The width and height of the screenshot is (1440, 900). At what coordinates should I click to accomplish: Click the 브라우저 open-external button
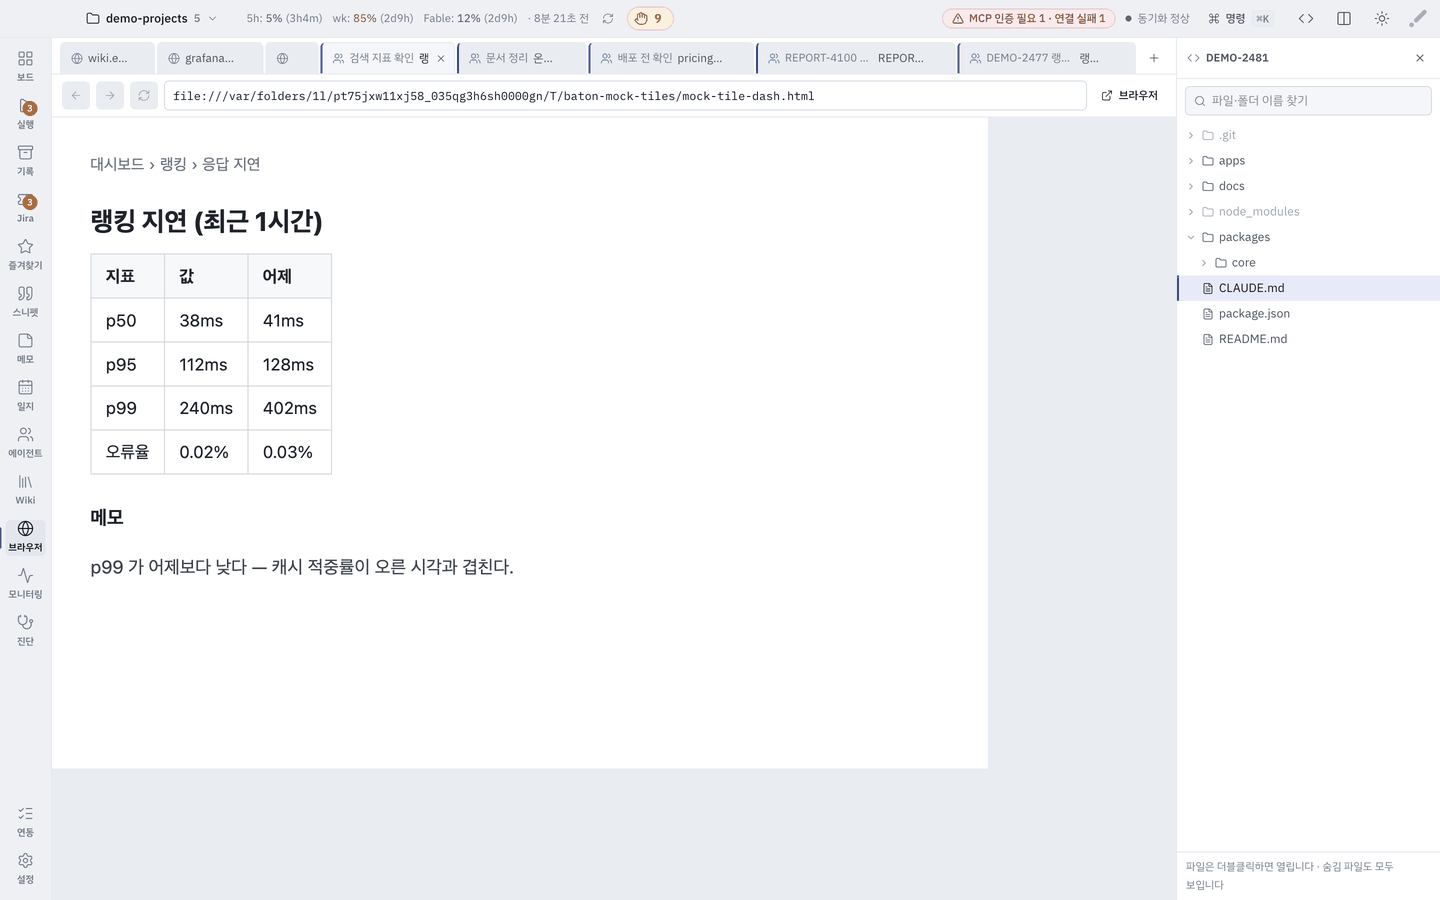click(1129, 95)
